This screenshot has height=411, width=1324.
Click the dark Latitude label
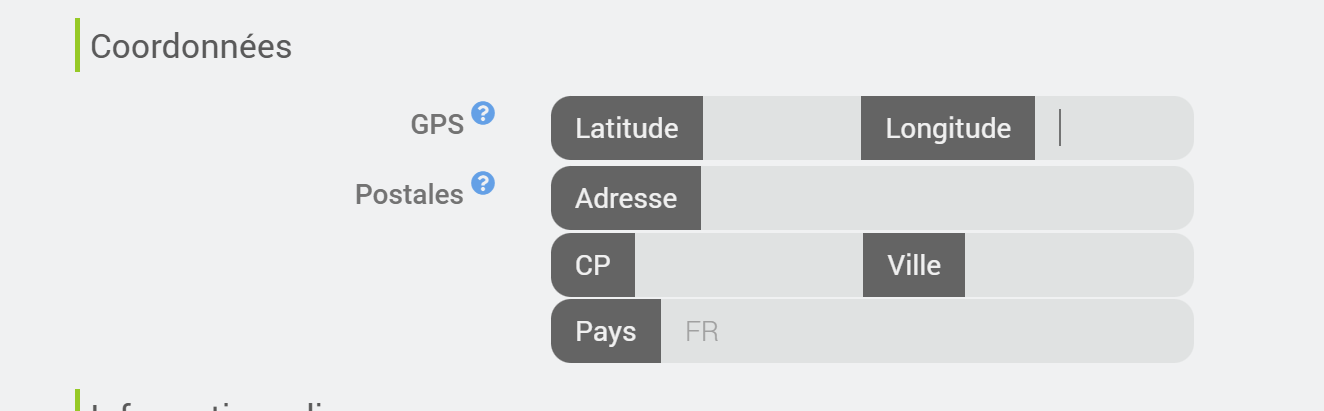click(627, 128)
